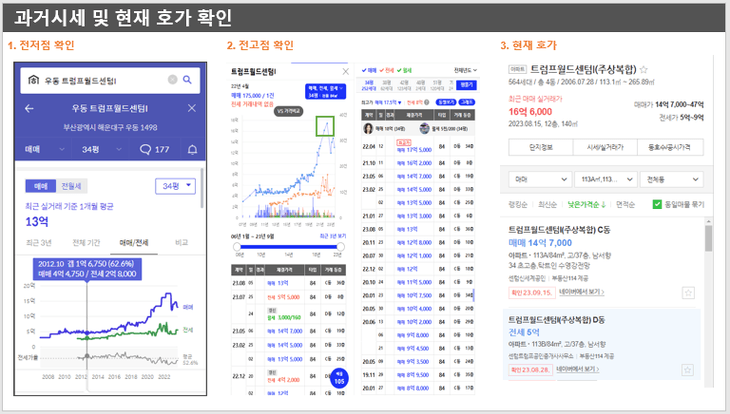Select the 34평 252세대 size tab

pos(369,85)
